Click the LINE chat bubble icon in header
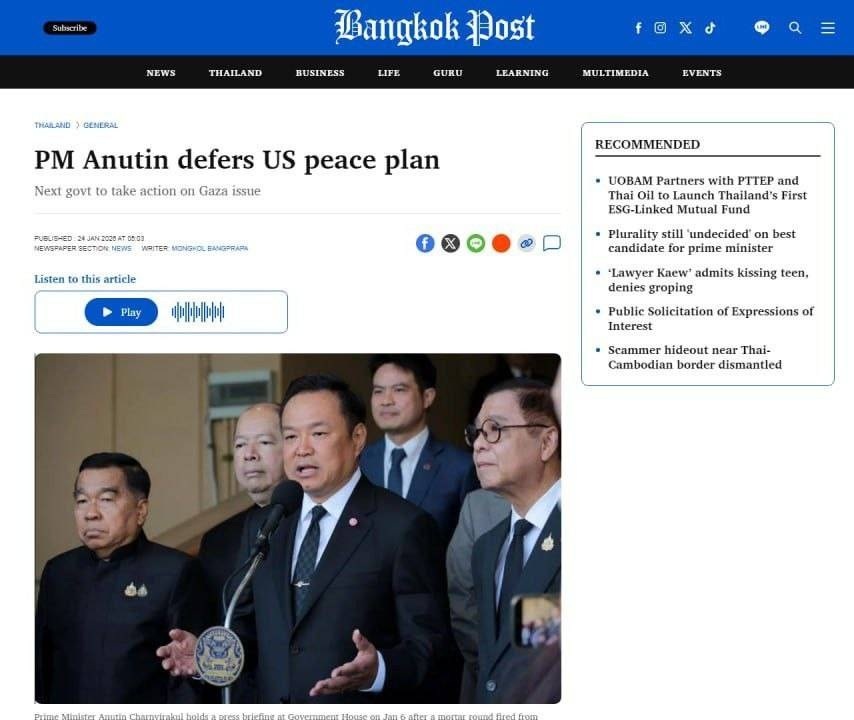This screenshot has height=720, width=854. [x=762, y=27]
